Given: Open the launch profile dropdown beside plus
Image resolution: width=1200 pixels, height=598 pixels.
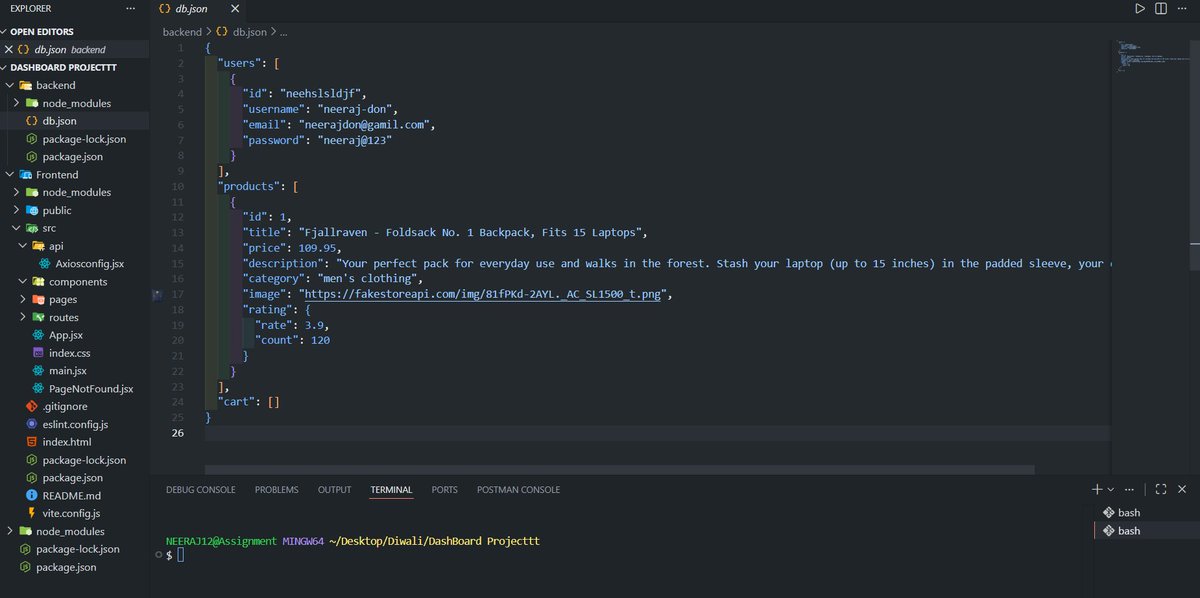Looking at the screenshot, I should (1111, 490).
